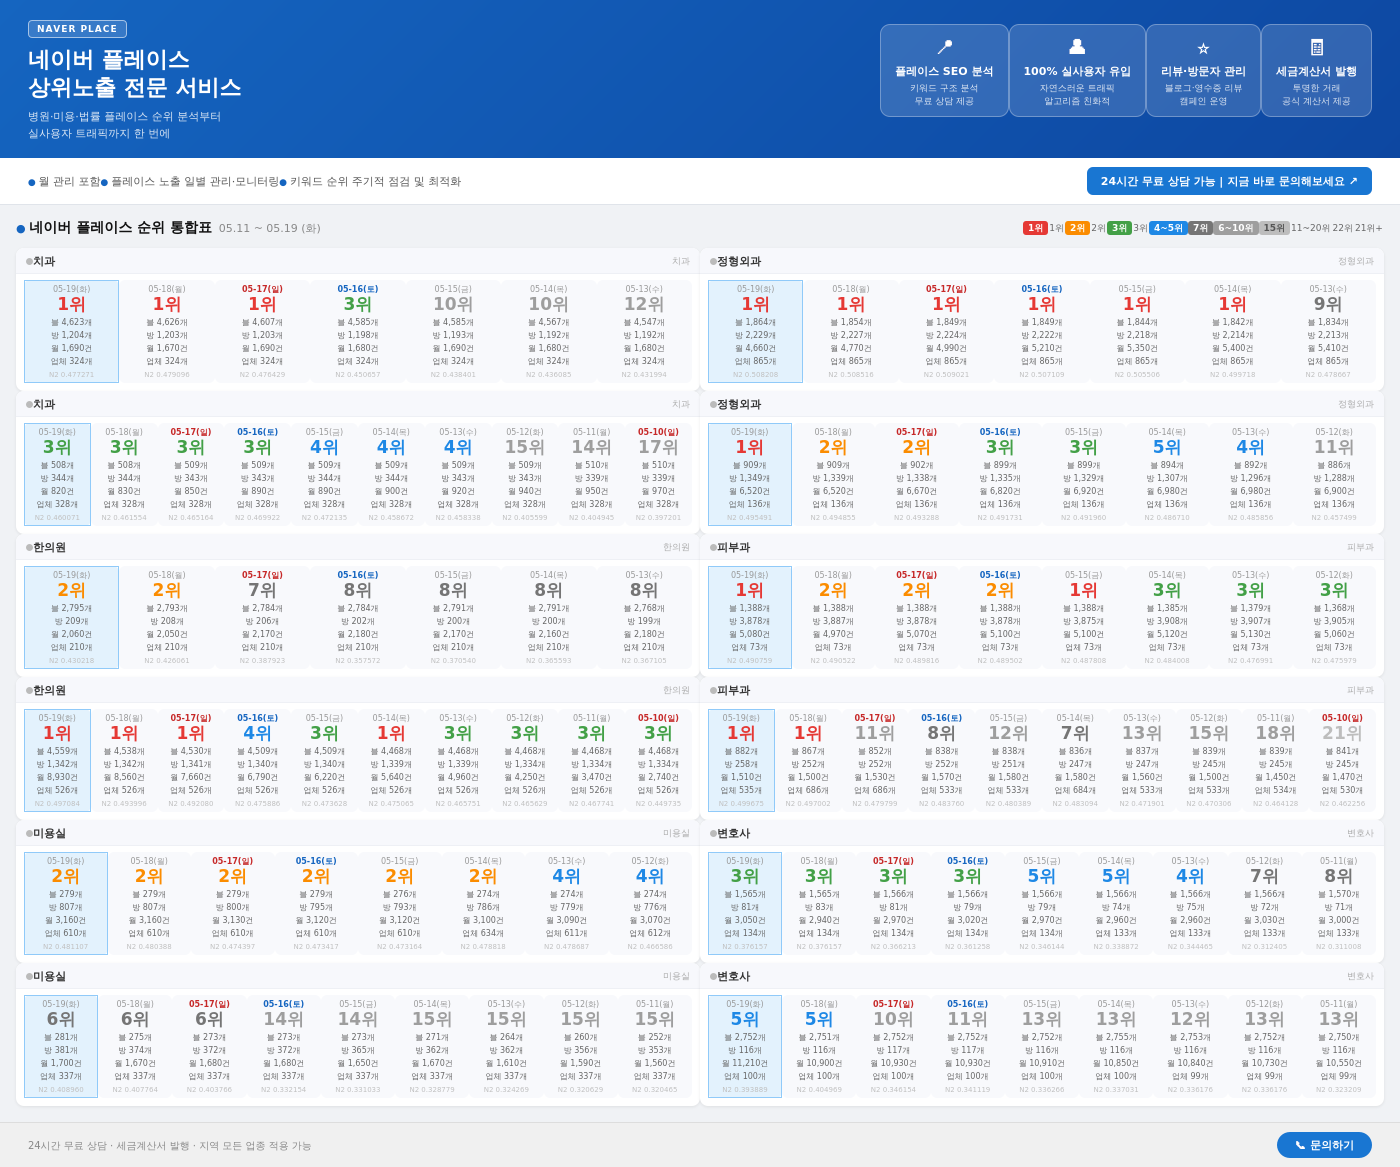Select the 치과 card showing N2 0.477271
This screenshot has width=1400, height=1167.
point(71,331)
